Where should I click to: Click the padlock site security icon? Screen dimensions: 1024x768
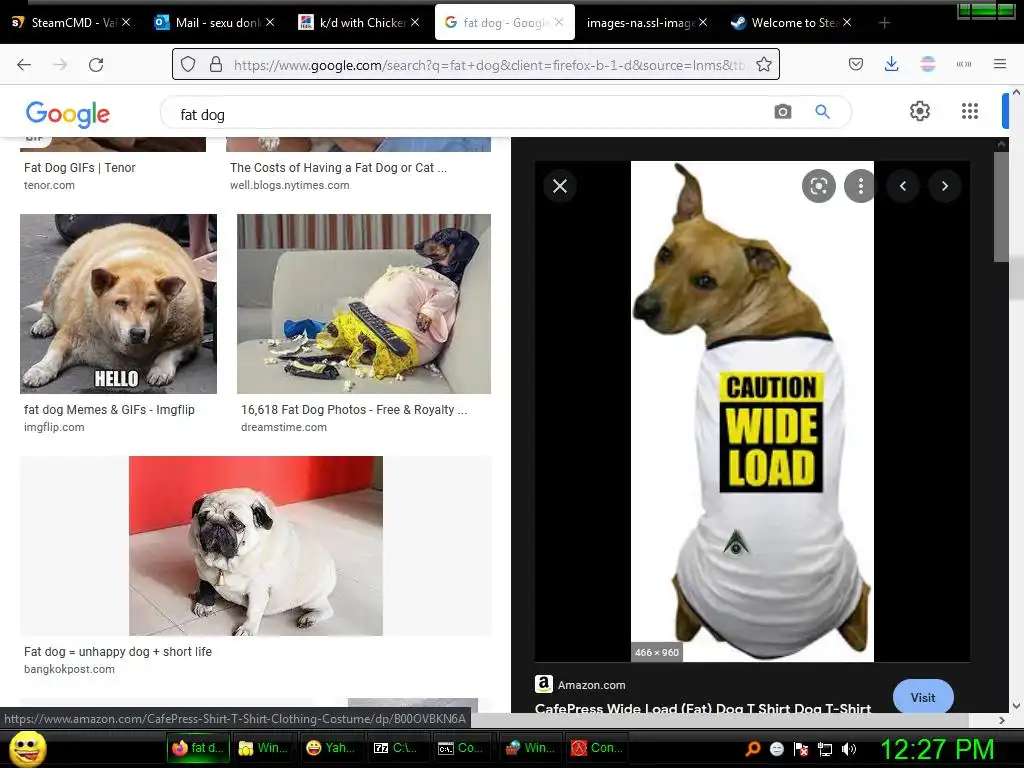pos(216,64)
